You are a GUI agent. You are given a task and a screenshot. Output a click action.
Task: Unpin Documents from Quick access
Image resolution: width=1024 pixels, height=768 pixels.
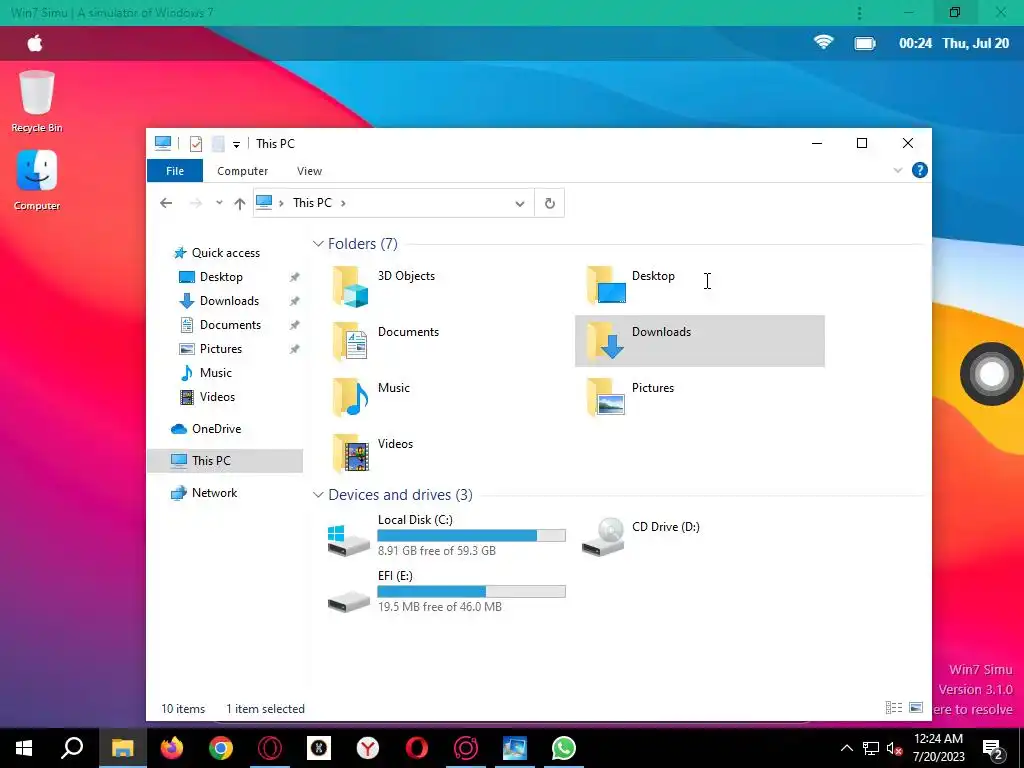point(295,325)
